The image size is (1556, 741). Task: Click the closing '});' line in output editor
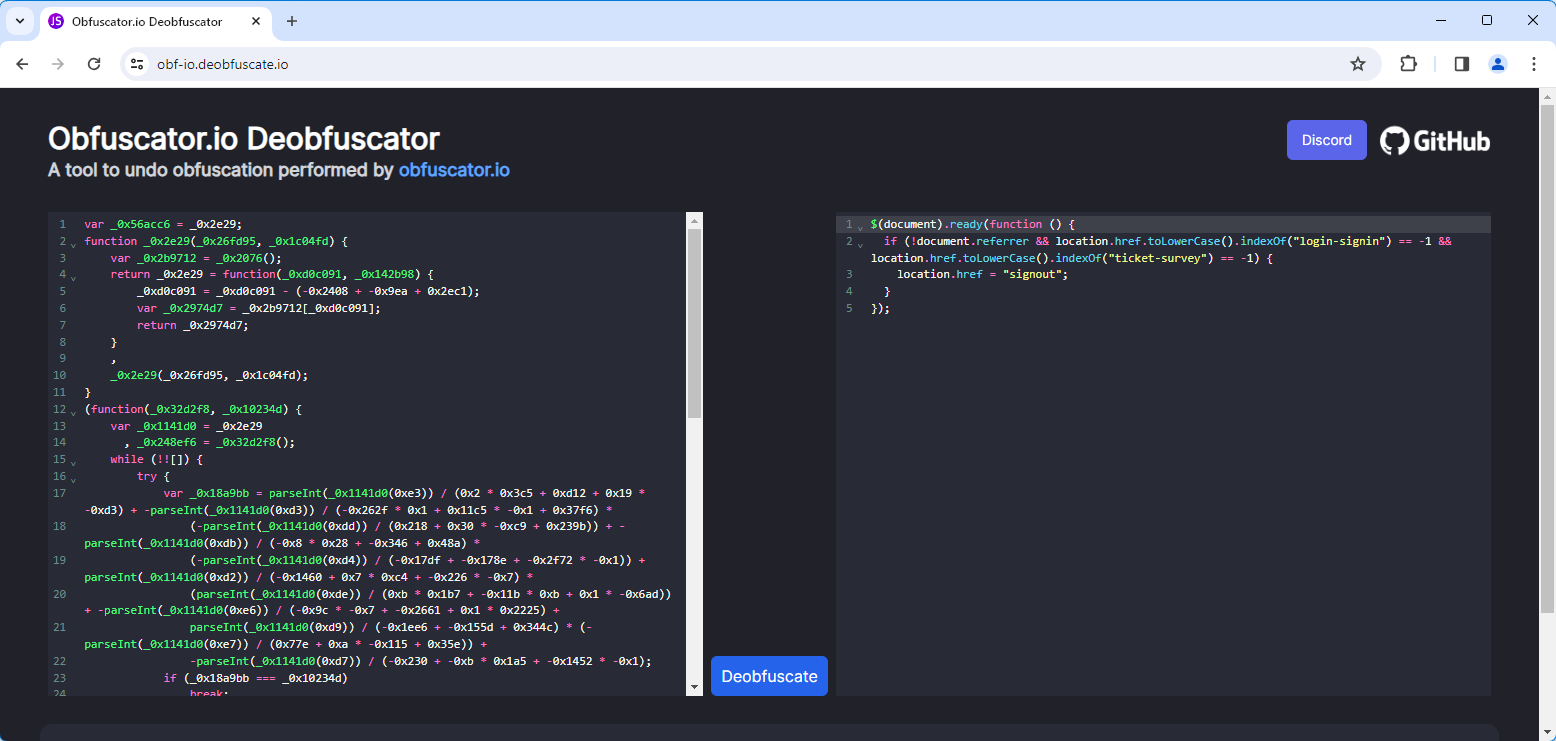(880, 308)
